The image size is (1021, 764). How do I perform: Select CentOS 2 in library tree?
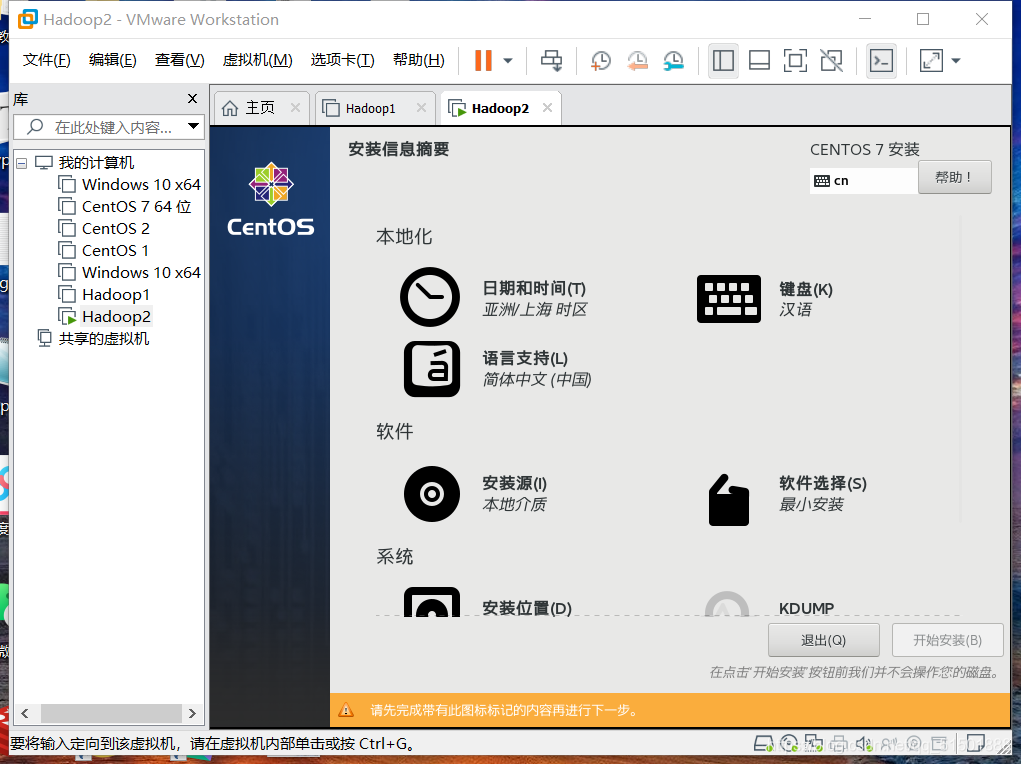tap(115, 229)
